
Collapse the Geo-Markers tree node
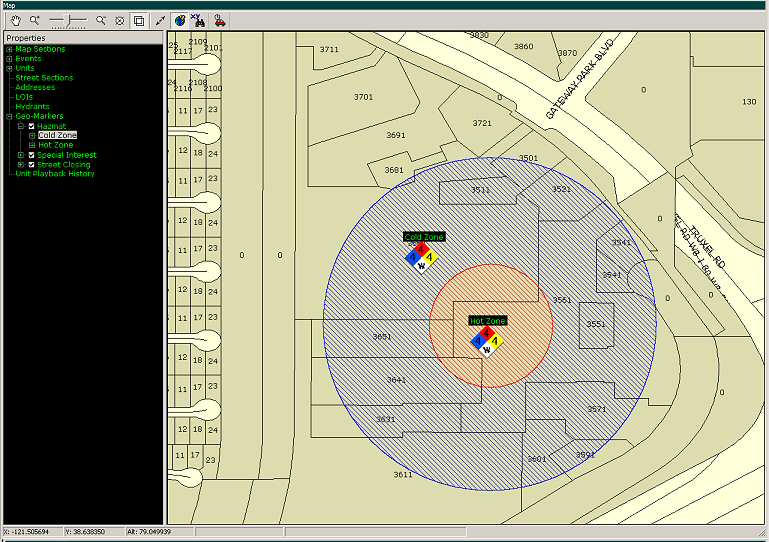[9, 116]
